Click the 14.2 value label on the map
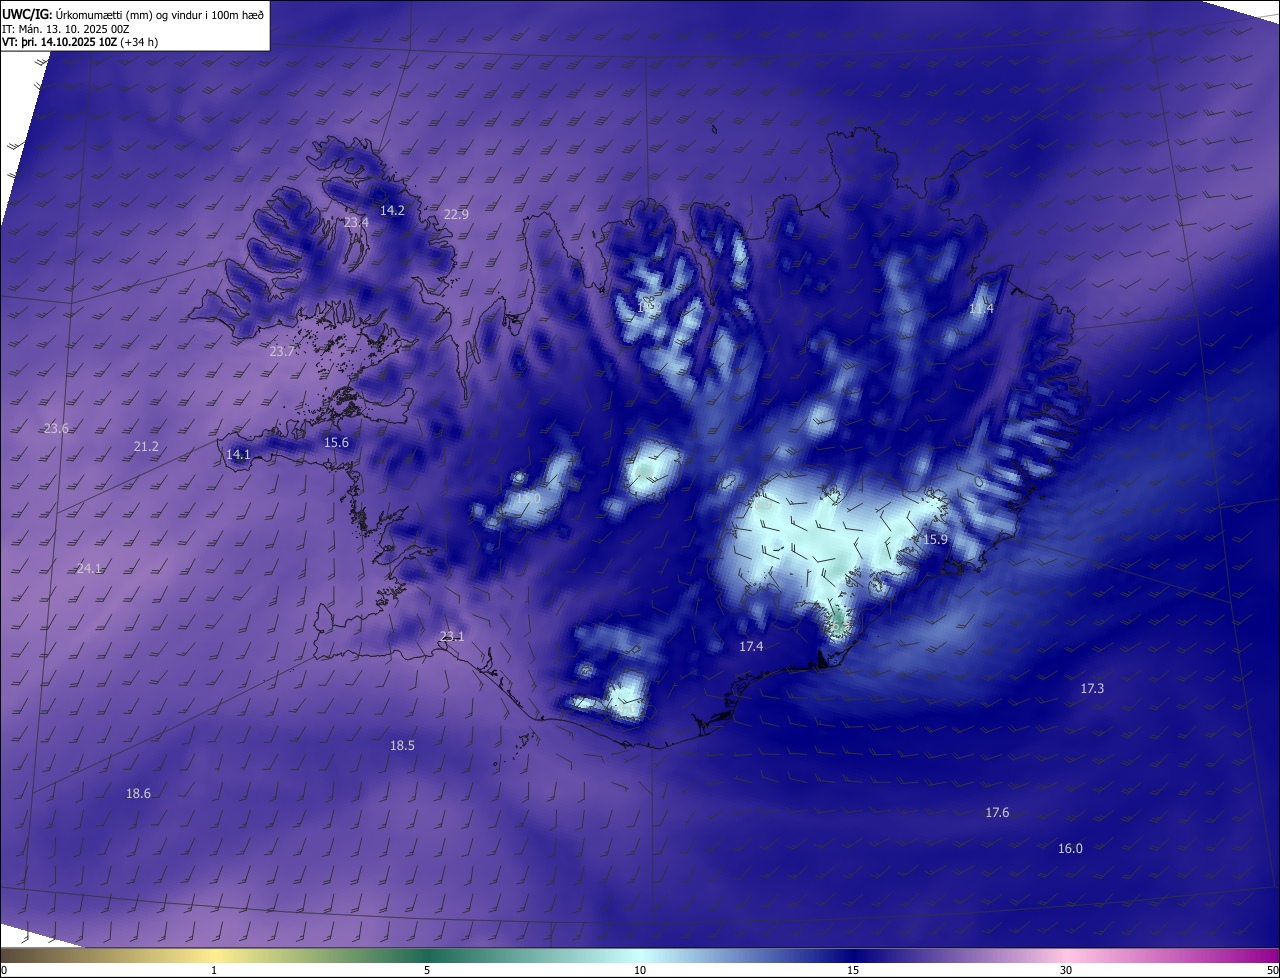The width and height of the screenshot is (1280, 978). [392, 210]
